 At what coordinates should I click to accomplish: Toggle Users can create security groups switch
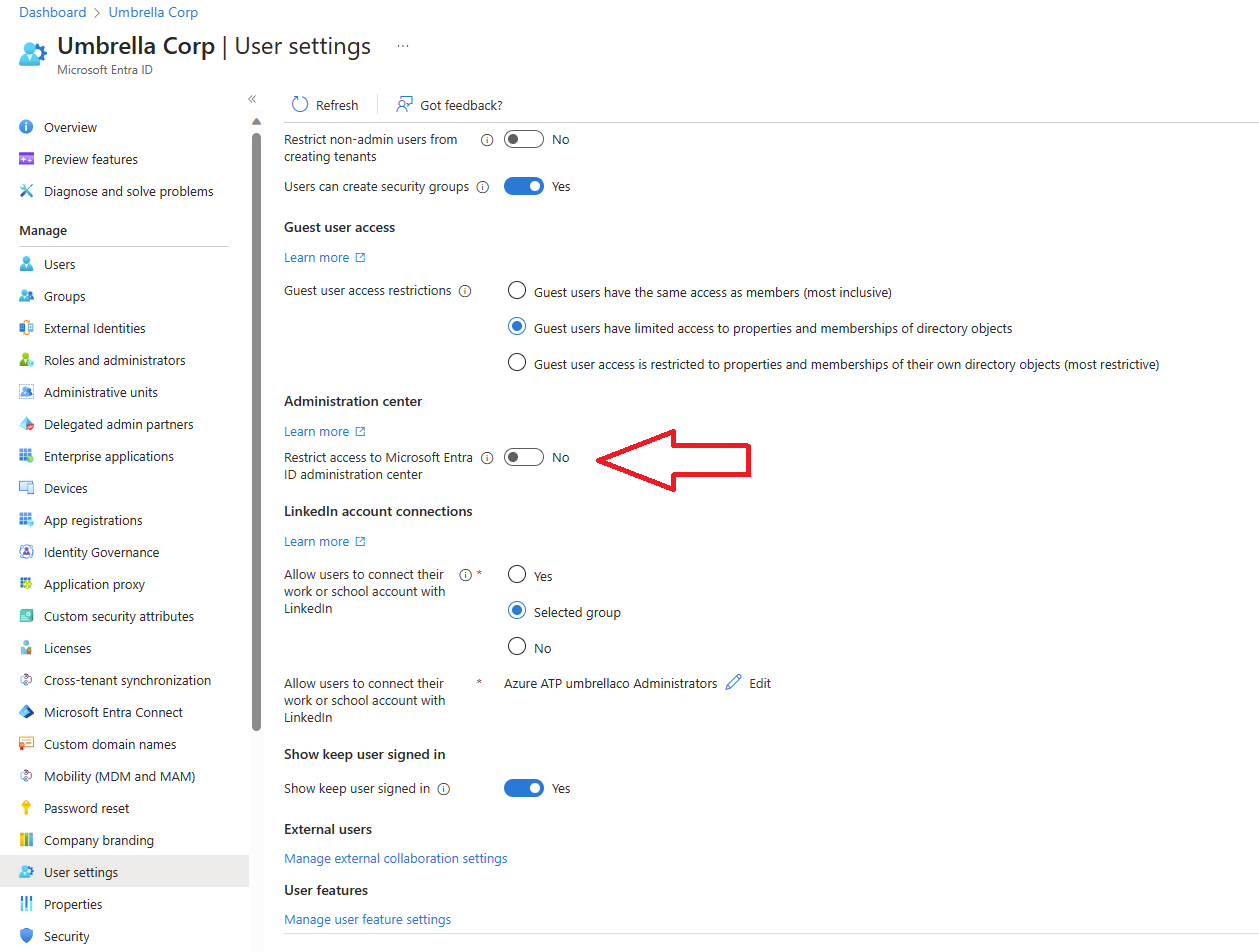point(523,186)
